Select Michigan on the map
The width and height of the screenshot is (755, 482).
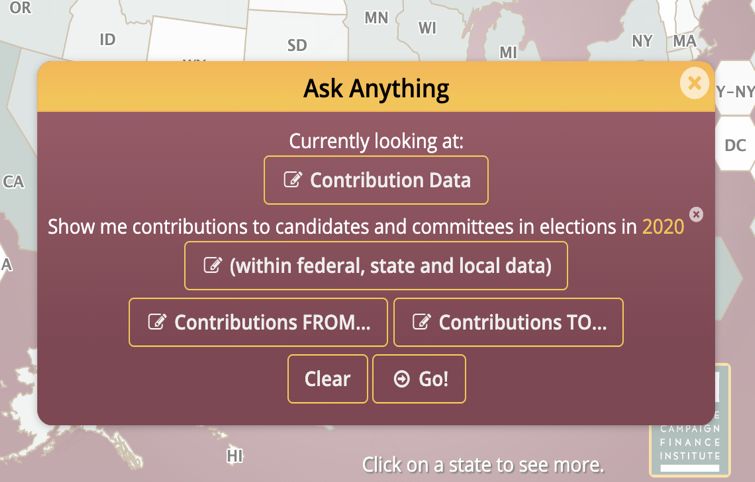508,52
